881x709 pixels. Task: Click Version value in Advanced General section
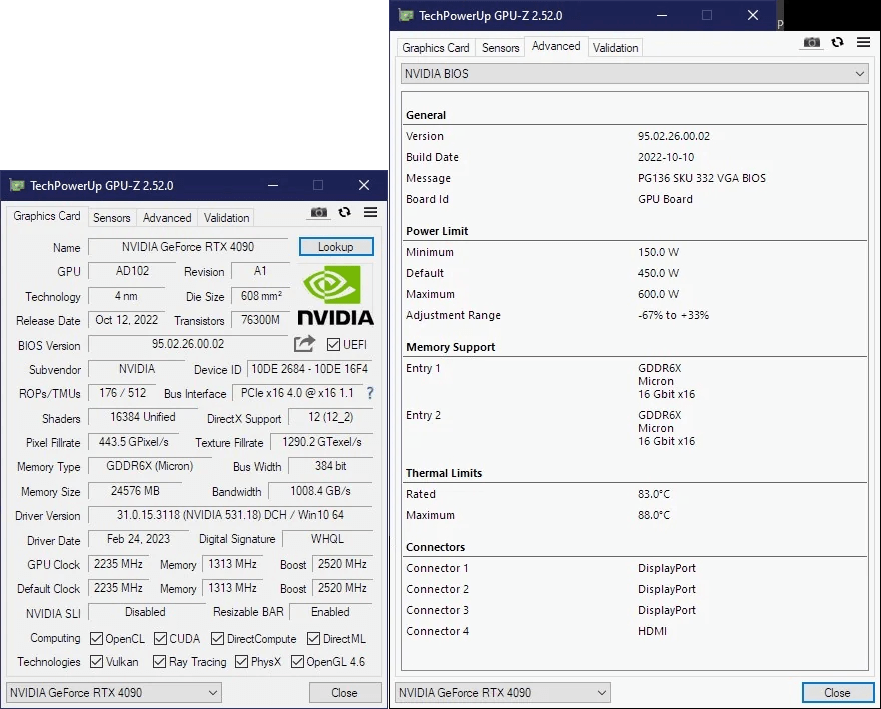point(674,136)
